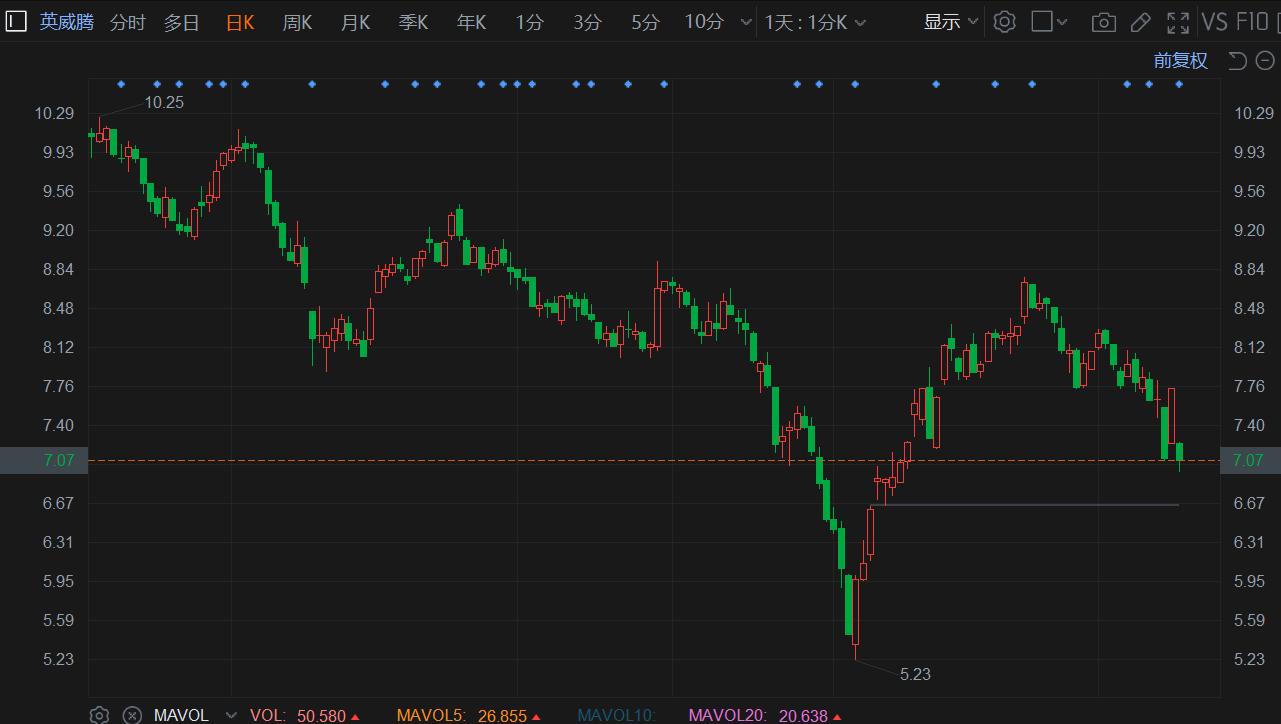
Task: Toggle the MAVOL20 line visibility
Action: (726, 715)
